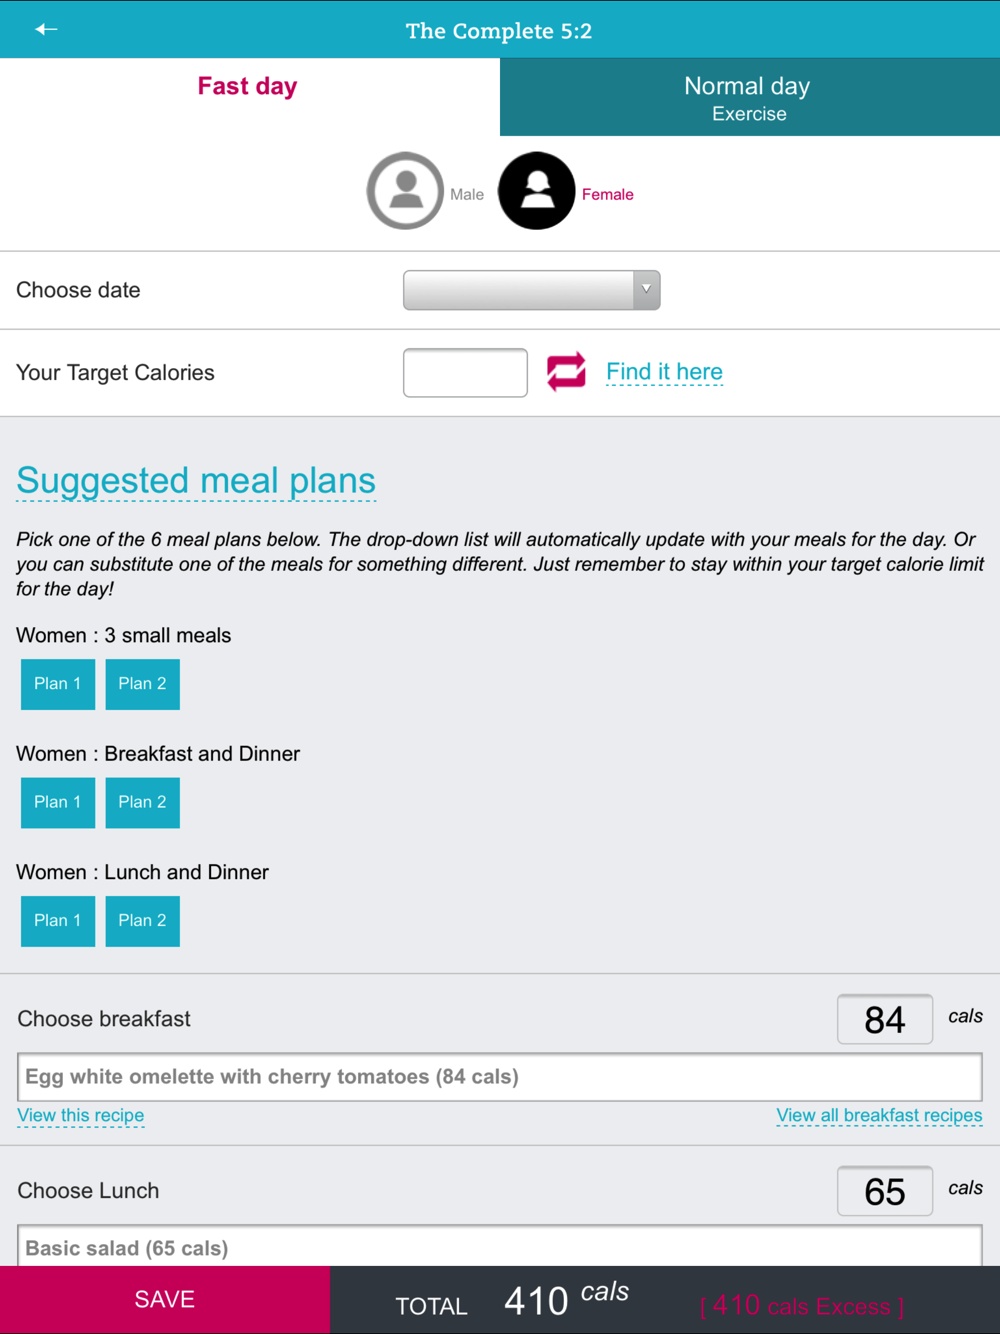Pick Plan 2 for Lunch and Dinner
1000x1334 pixels.
(x=142, y=921)
